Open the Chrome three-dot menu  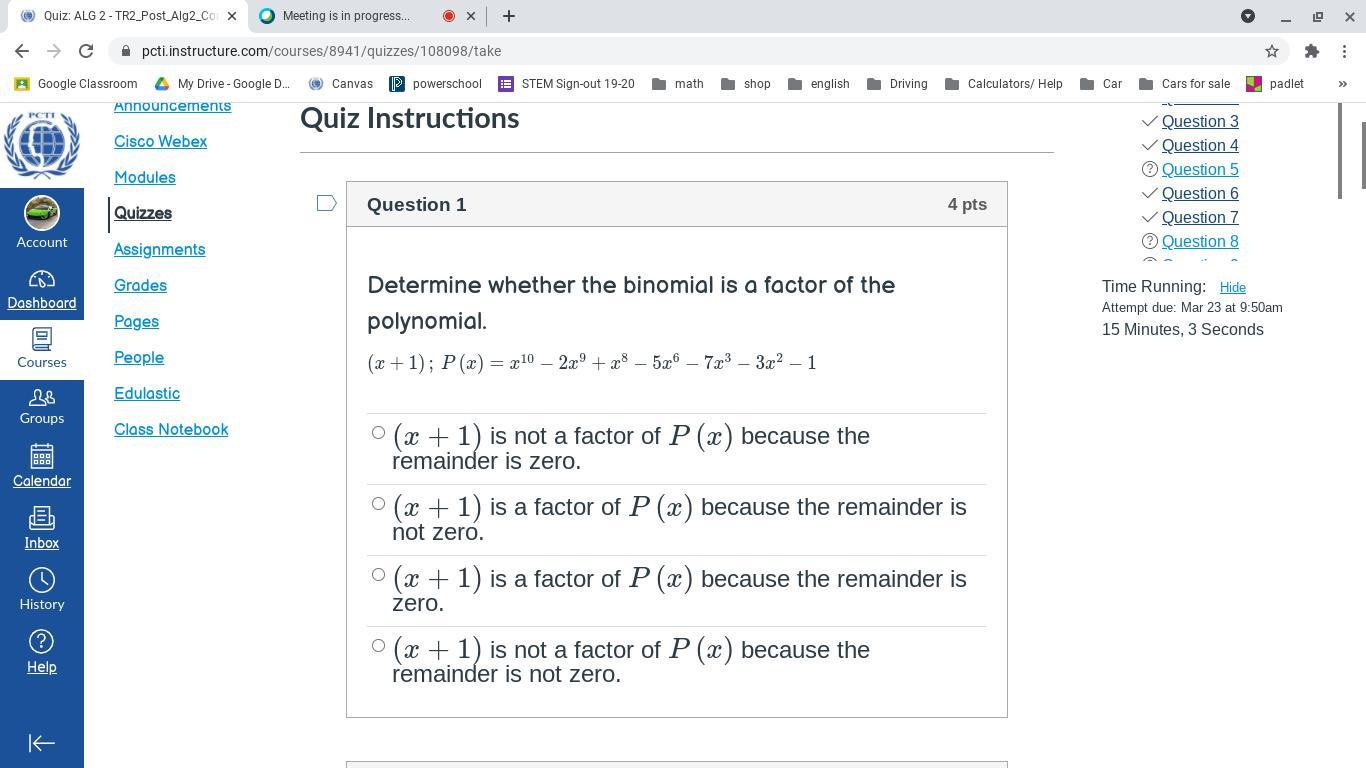(1344, 51)
